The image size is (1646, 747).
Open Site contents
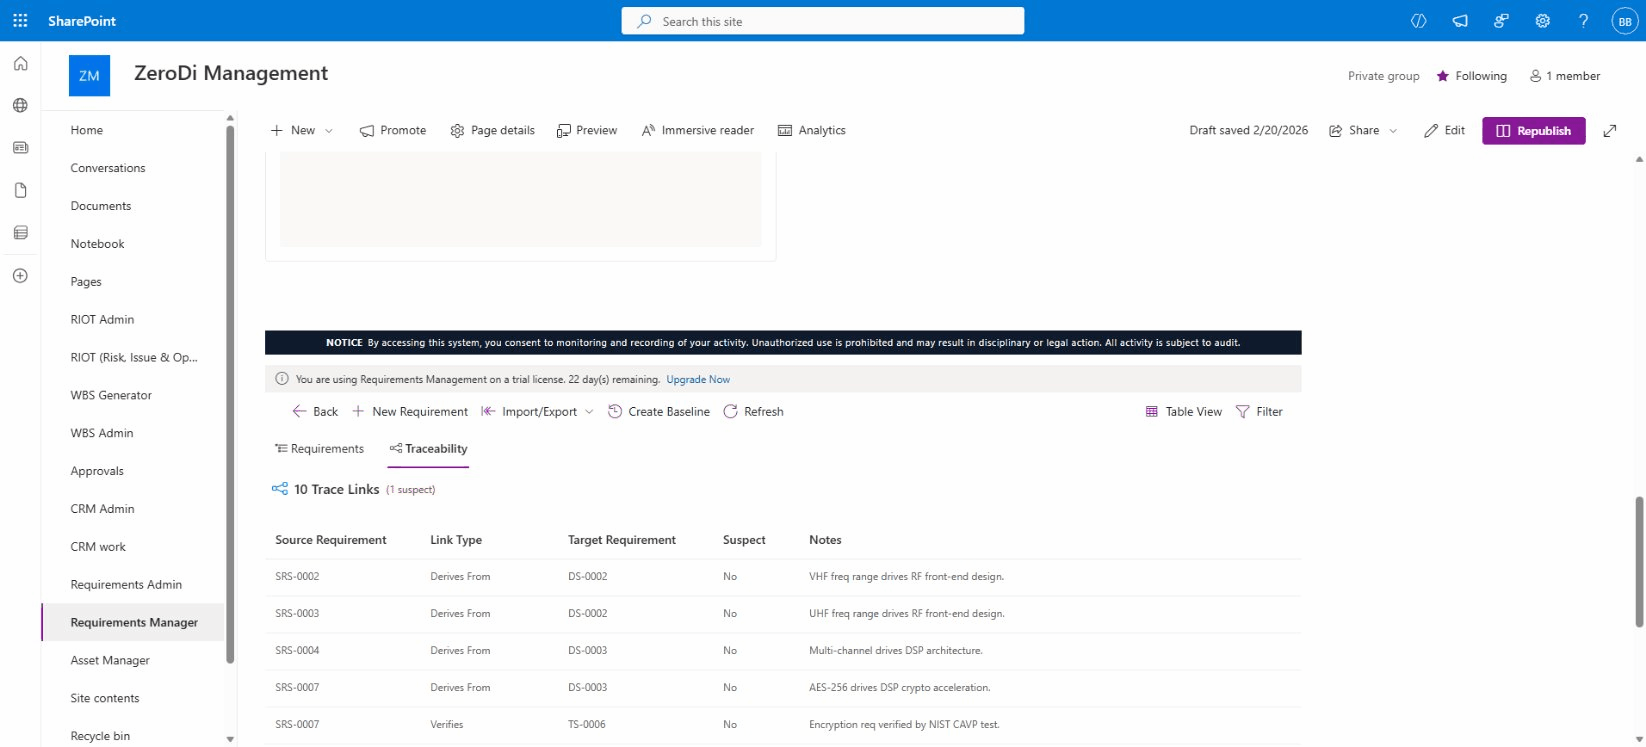105,699
